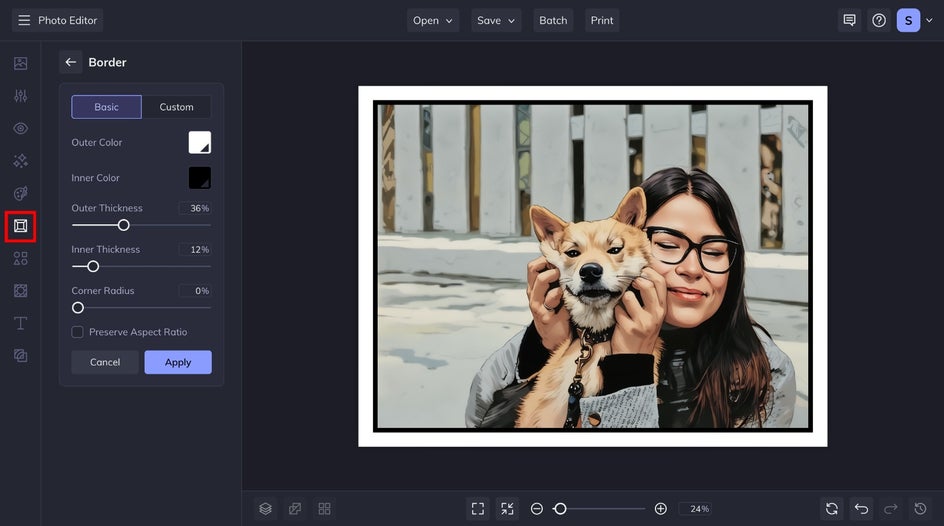Click the Edit sliders icon in sidebar
The width and height of the screenshot is (944, 526).
pos(20,96)
